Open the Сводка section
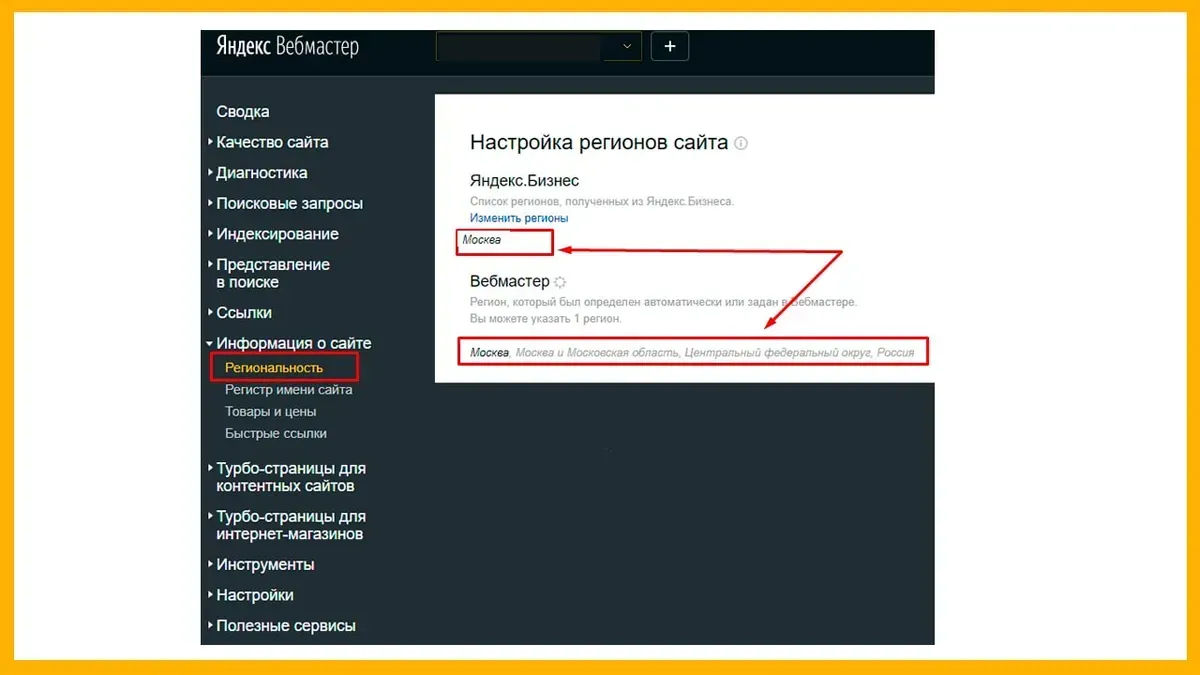Viewport: 1200px width, 675px height. point(243,112)
